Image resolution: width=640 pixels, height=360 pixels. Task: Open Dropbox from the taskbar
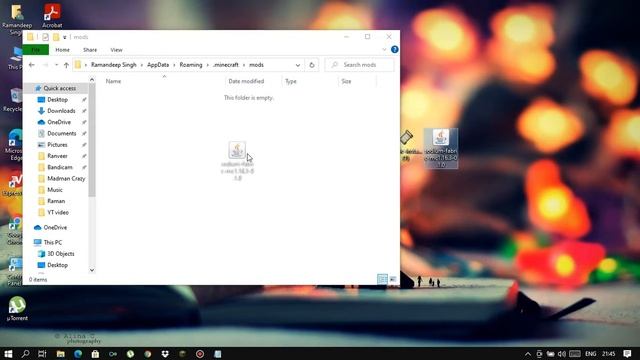pos(165,354)
